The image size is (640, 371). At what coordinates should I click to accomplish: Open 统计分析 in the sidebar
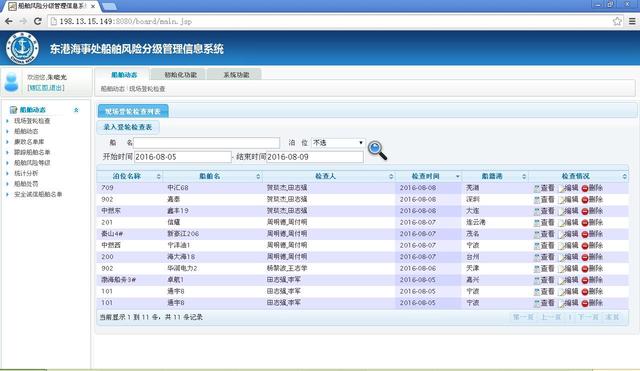point(26,173)
